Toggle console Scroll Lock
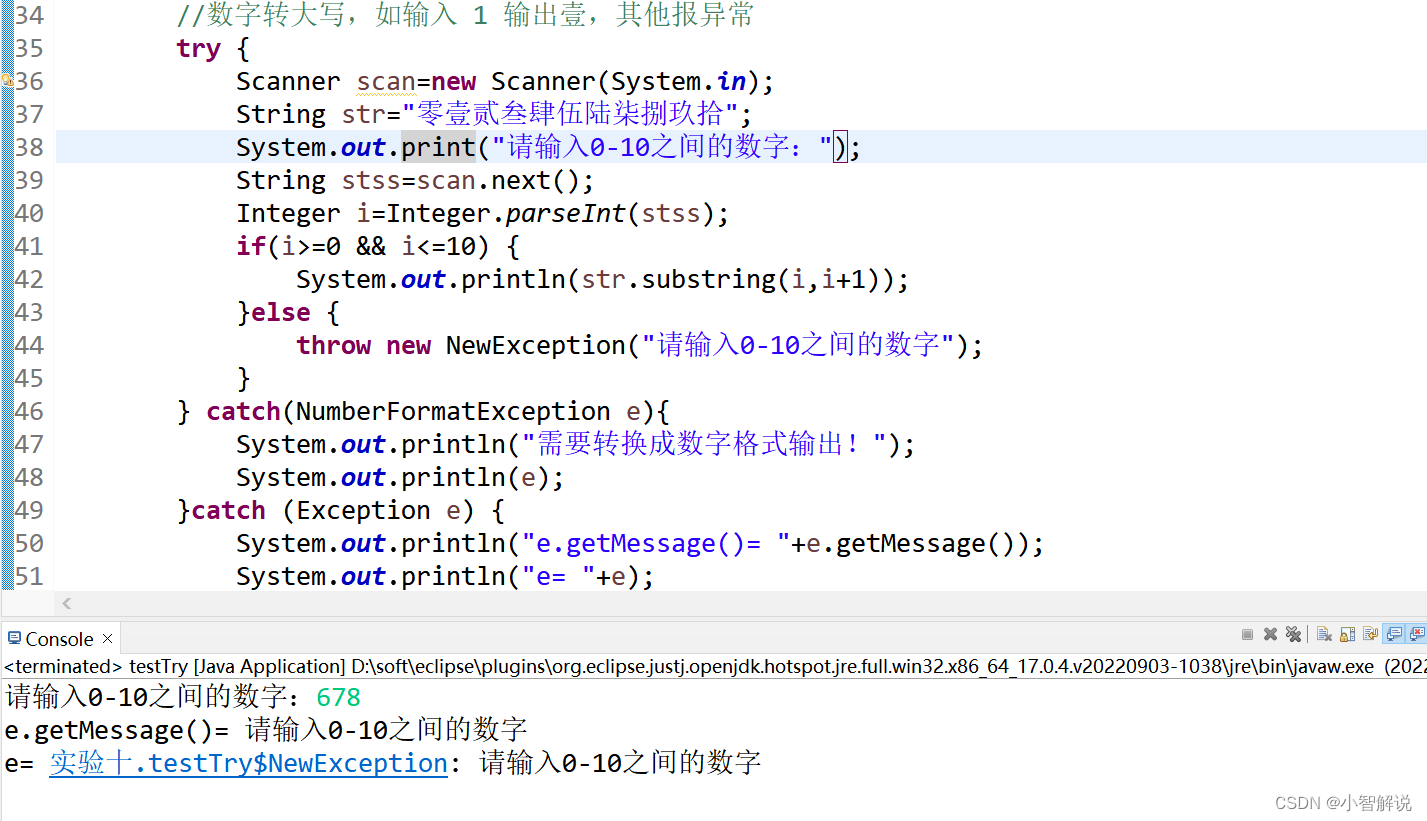This screenshot has height=821, width=1427. pos(1347,634)
